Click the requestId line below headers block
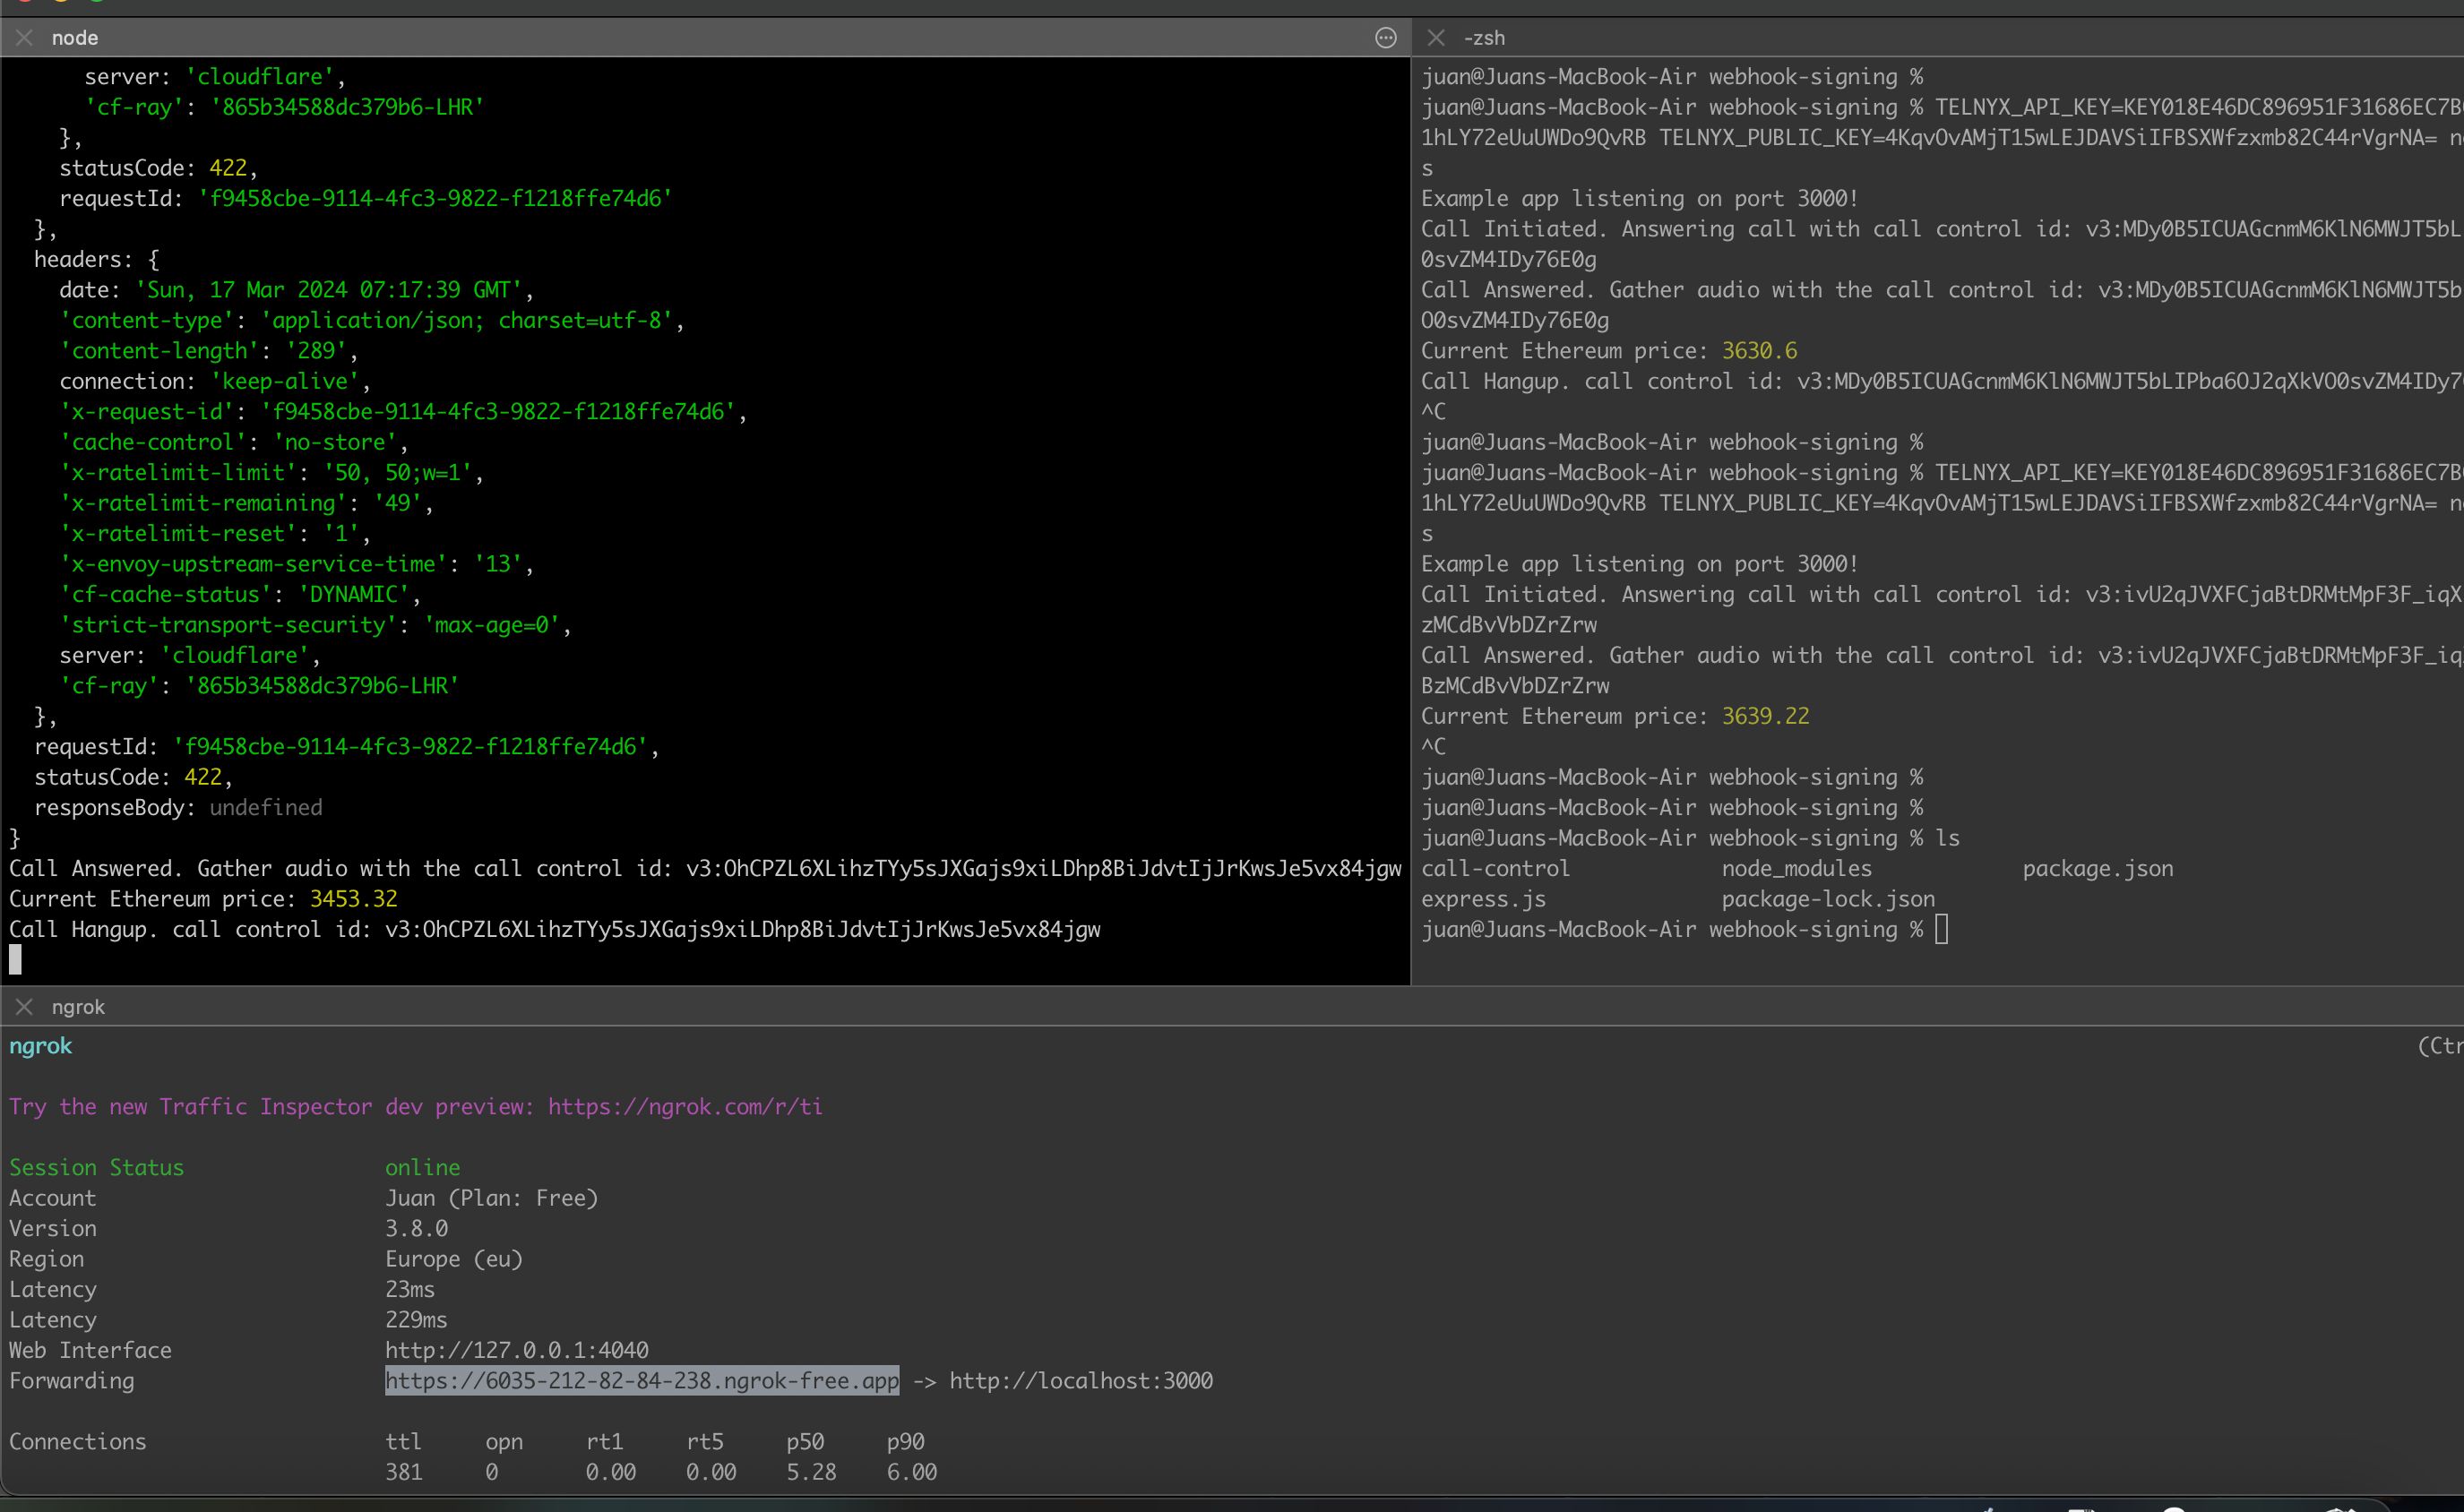2464x1512 pixels. (x=347, y=747)
